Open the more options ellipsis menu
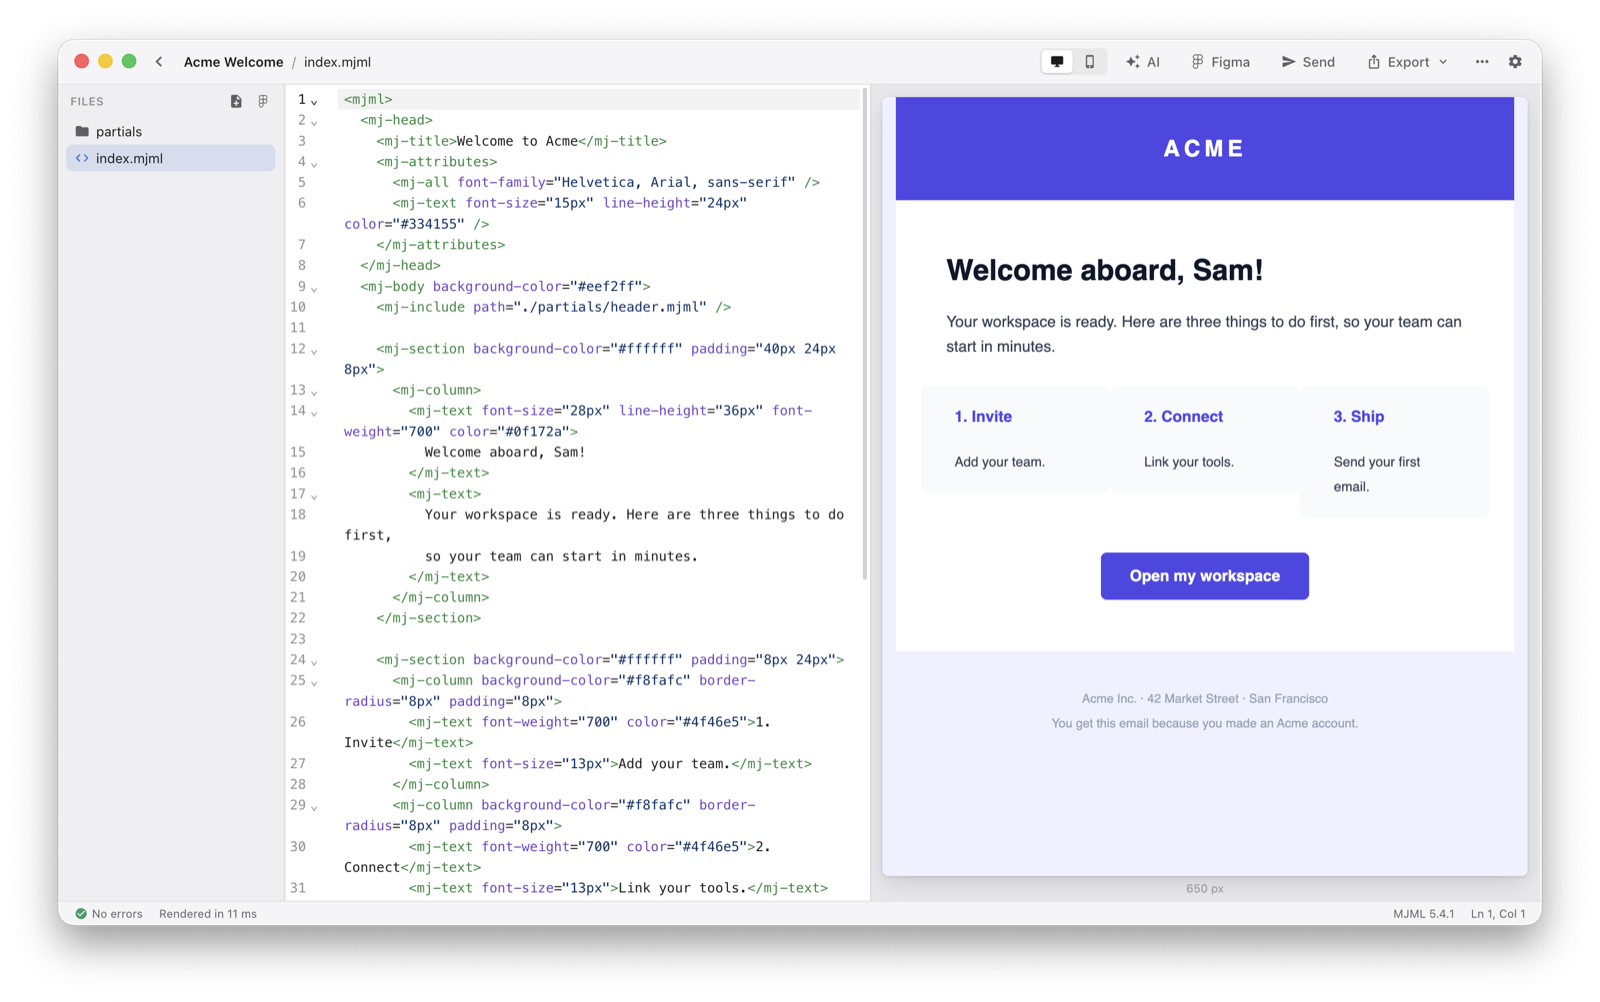 click(x=1482, y=62)
